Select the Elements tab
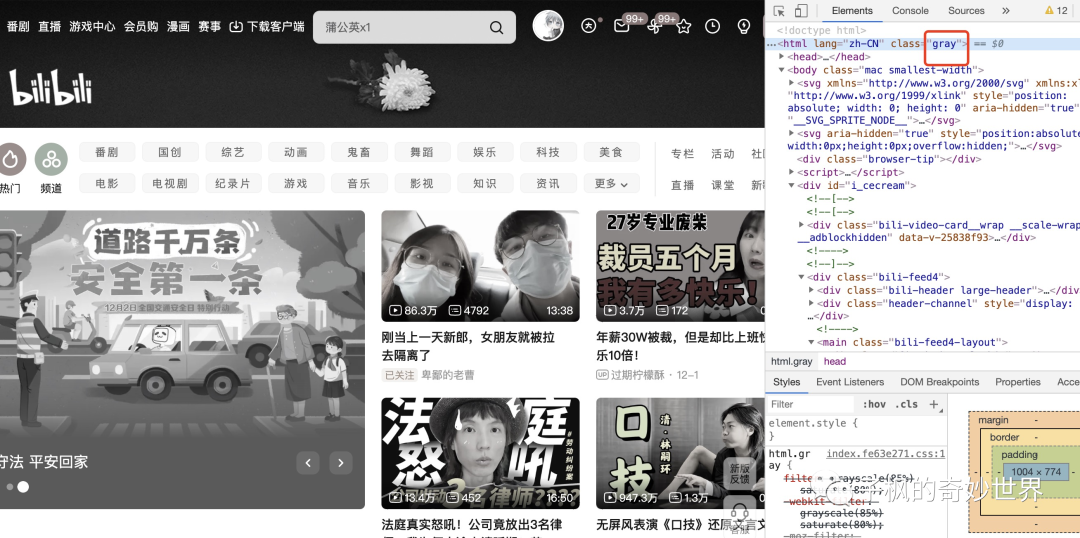The width and height of the screenshot is (1080, 538). tap(852, 10)
